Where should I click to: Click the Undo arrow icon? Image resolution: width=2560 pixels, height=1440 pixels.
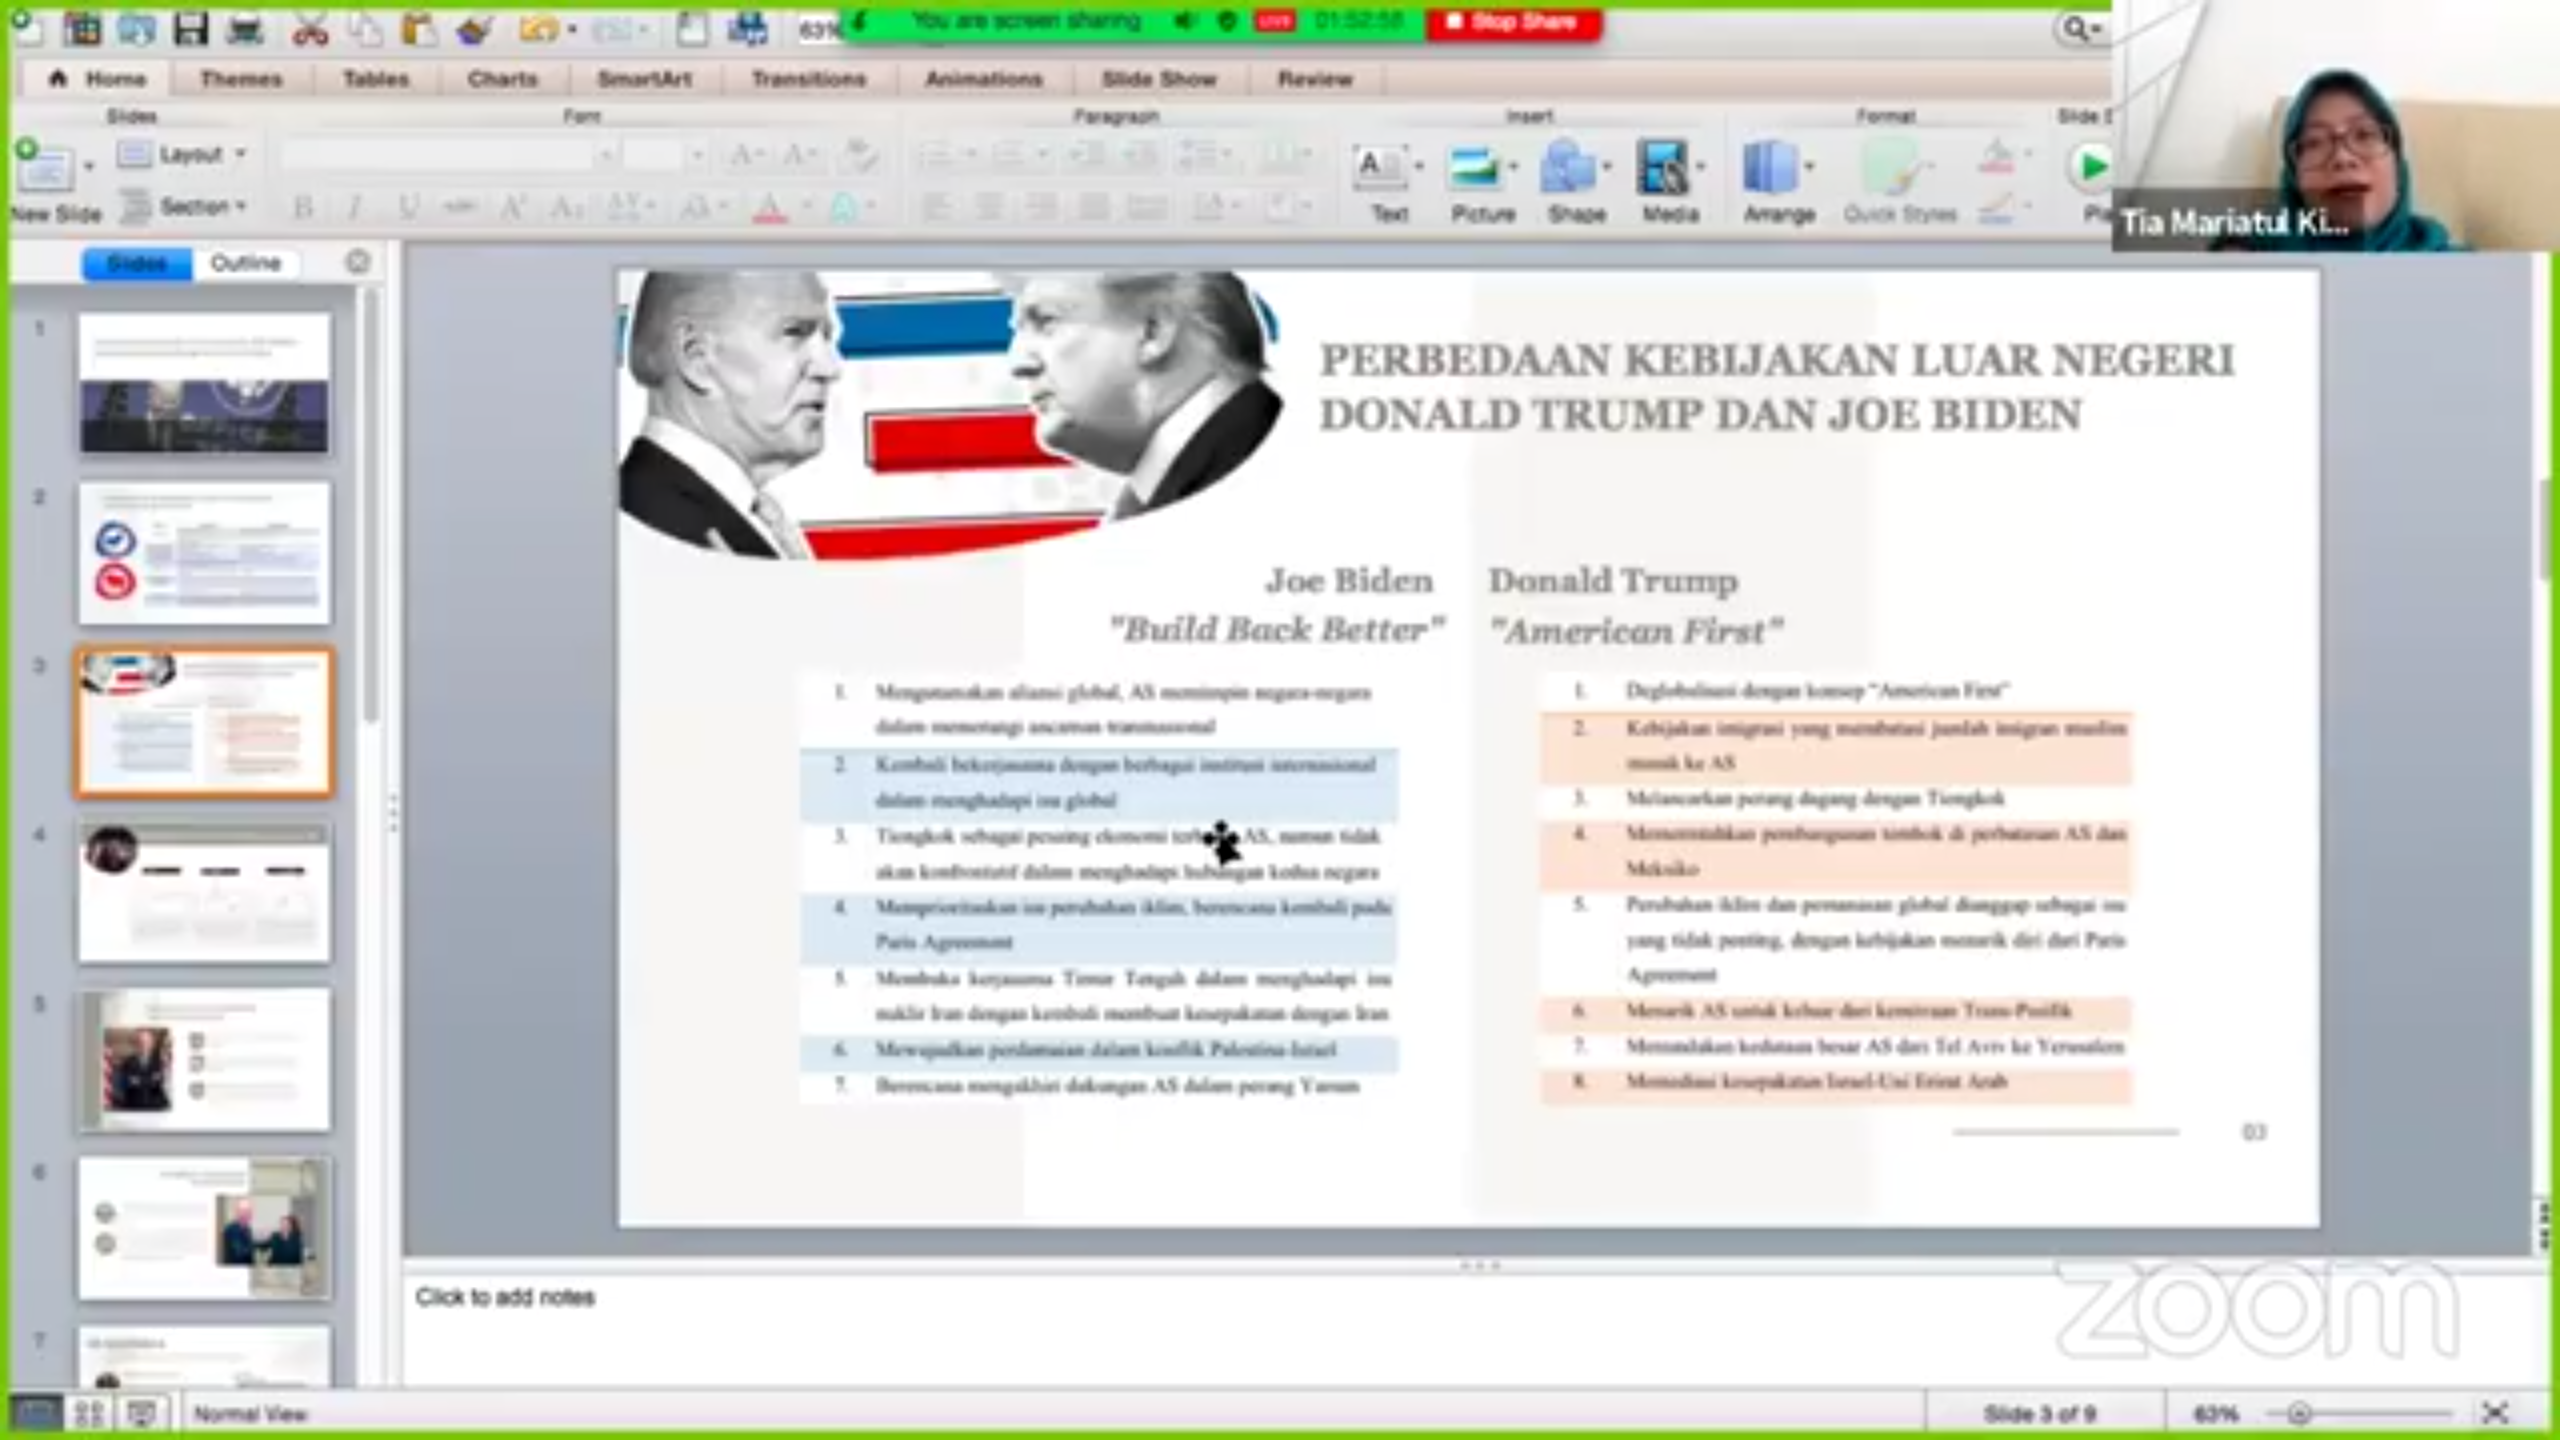pos(538,30)
